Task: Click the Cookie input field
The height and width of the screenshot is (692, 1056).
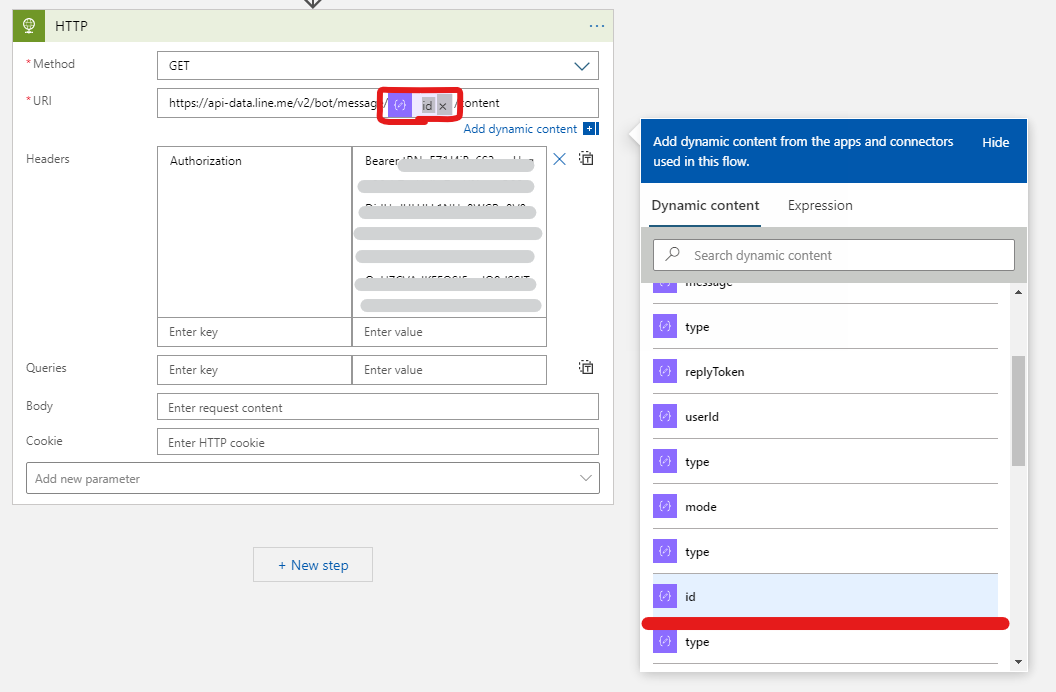Action: pyautogui.click(x=378, y=442)
